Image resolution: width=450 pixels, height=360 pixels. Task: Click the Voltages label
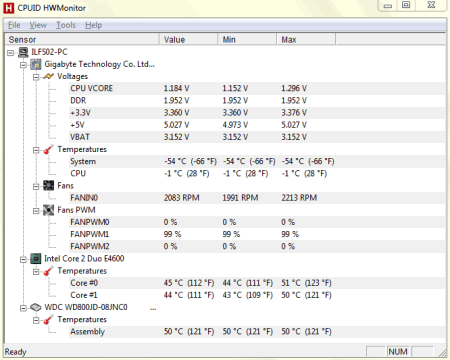[72, 77]
